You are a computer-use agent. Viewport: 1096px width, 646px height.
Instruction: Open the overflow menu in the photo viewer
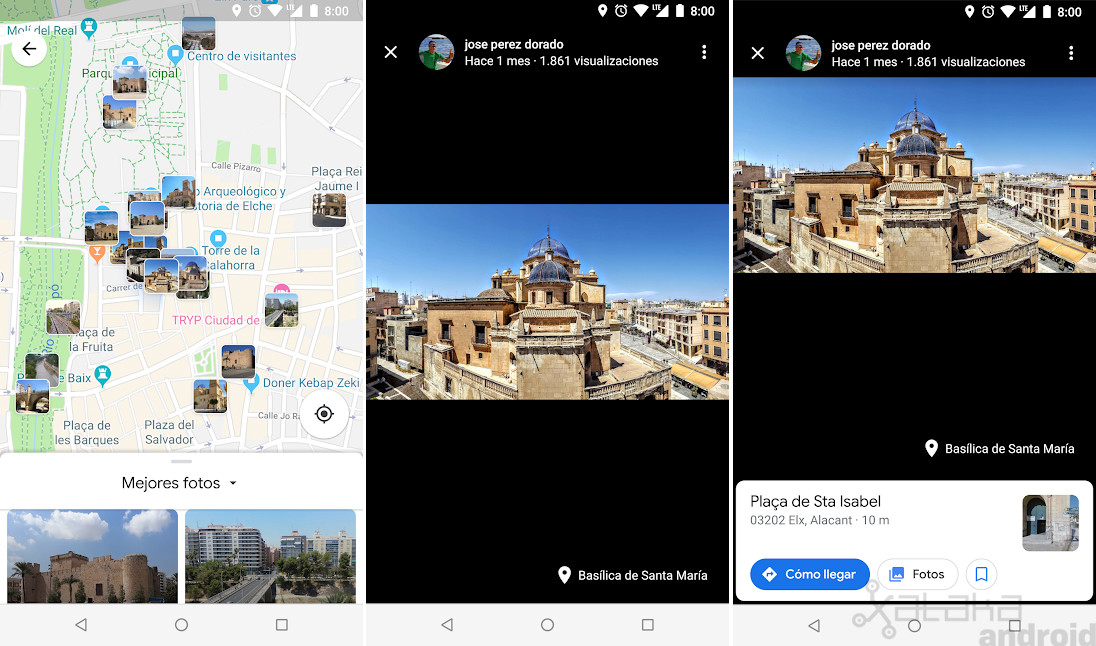[705, 52]
